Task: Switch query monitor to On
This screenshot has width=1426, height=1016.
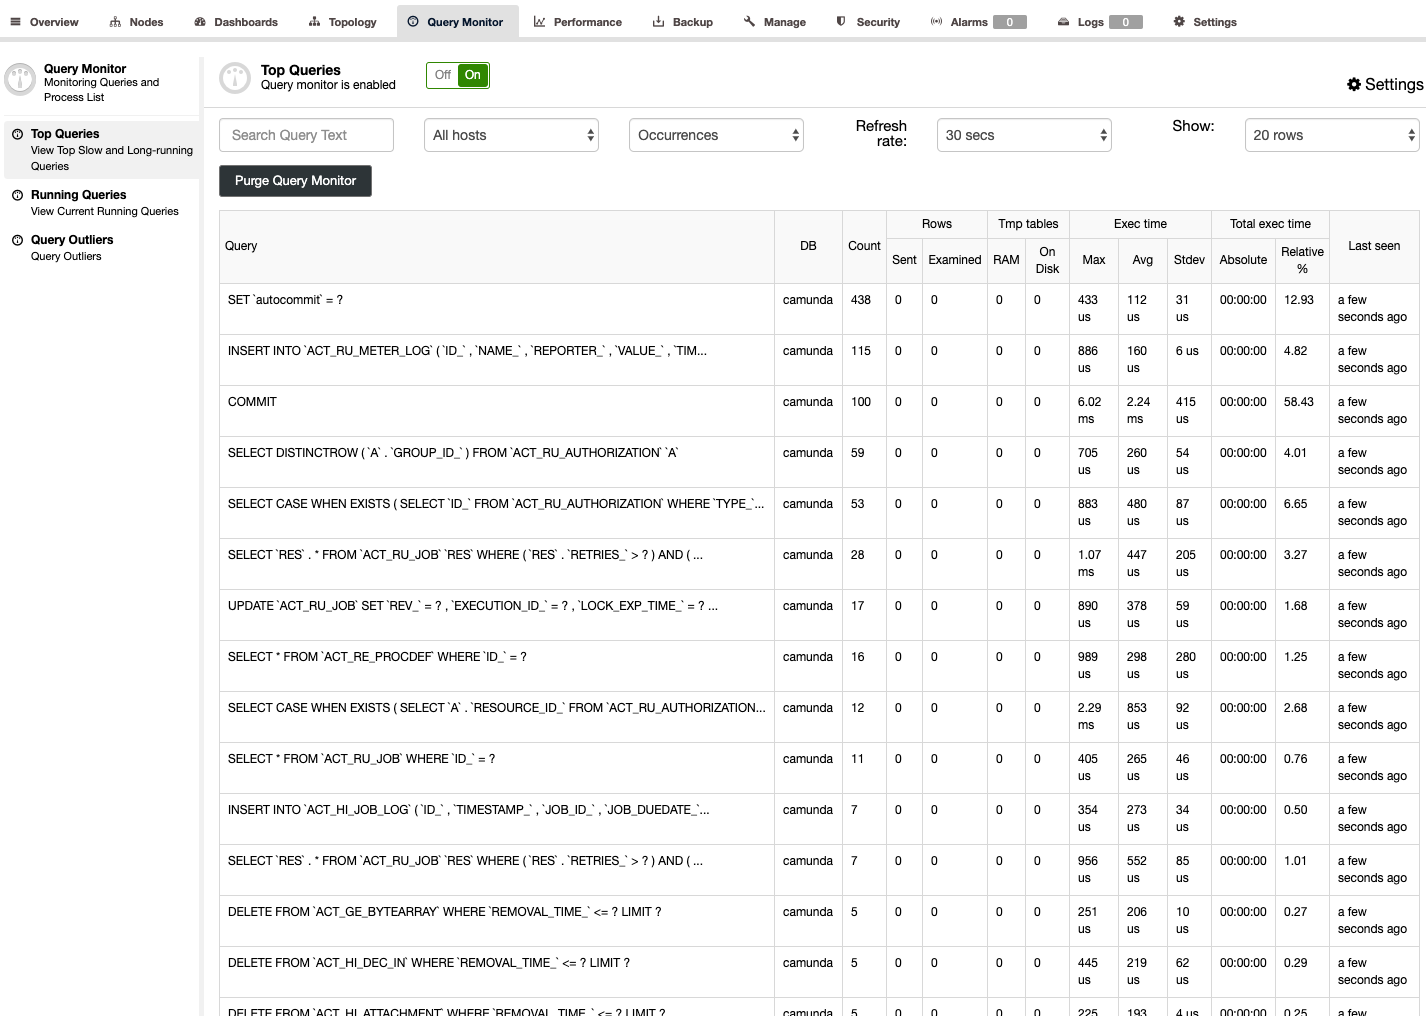Action: coord(473,75)
